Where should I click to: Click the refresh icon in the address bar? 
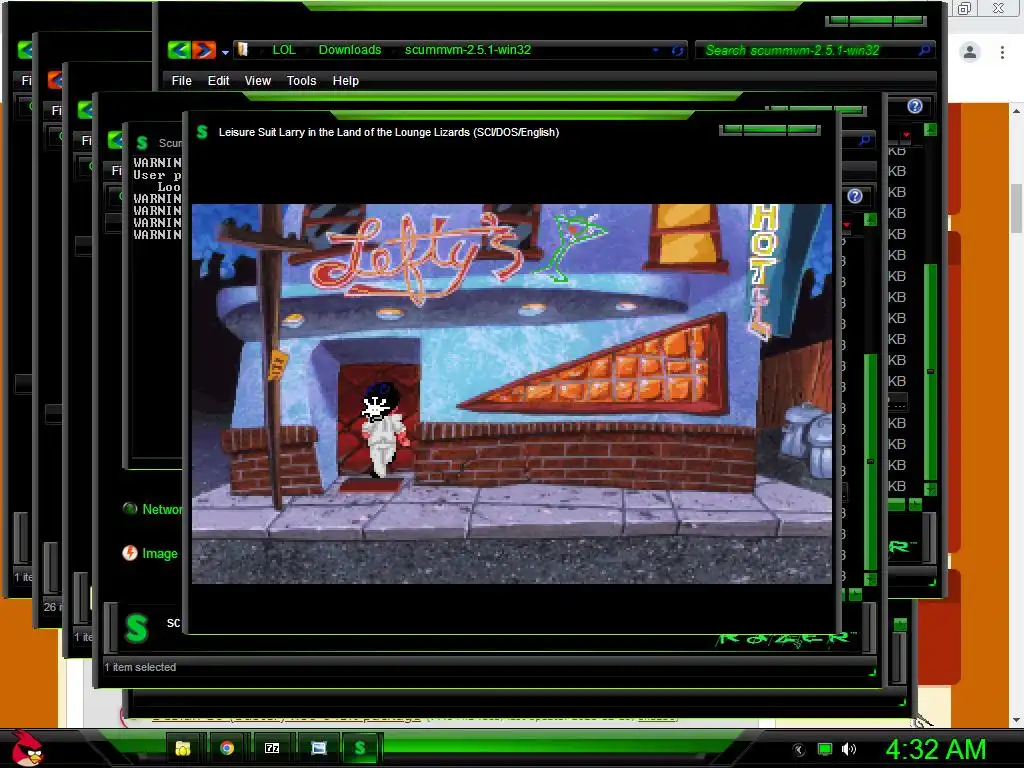coord(677,50)
